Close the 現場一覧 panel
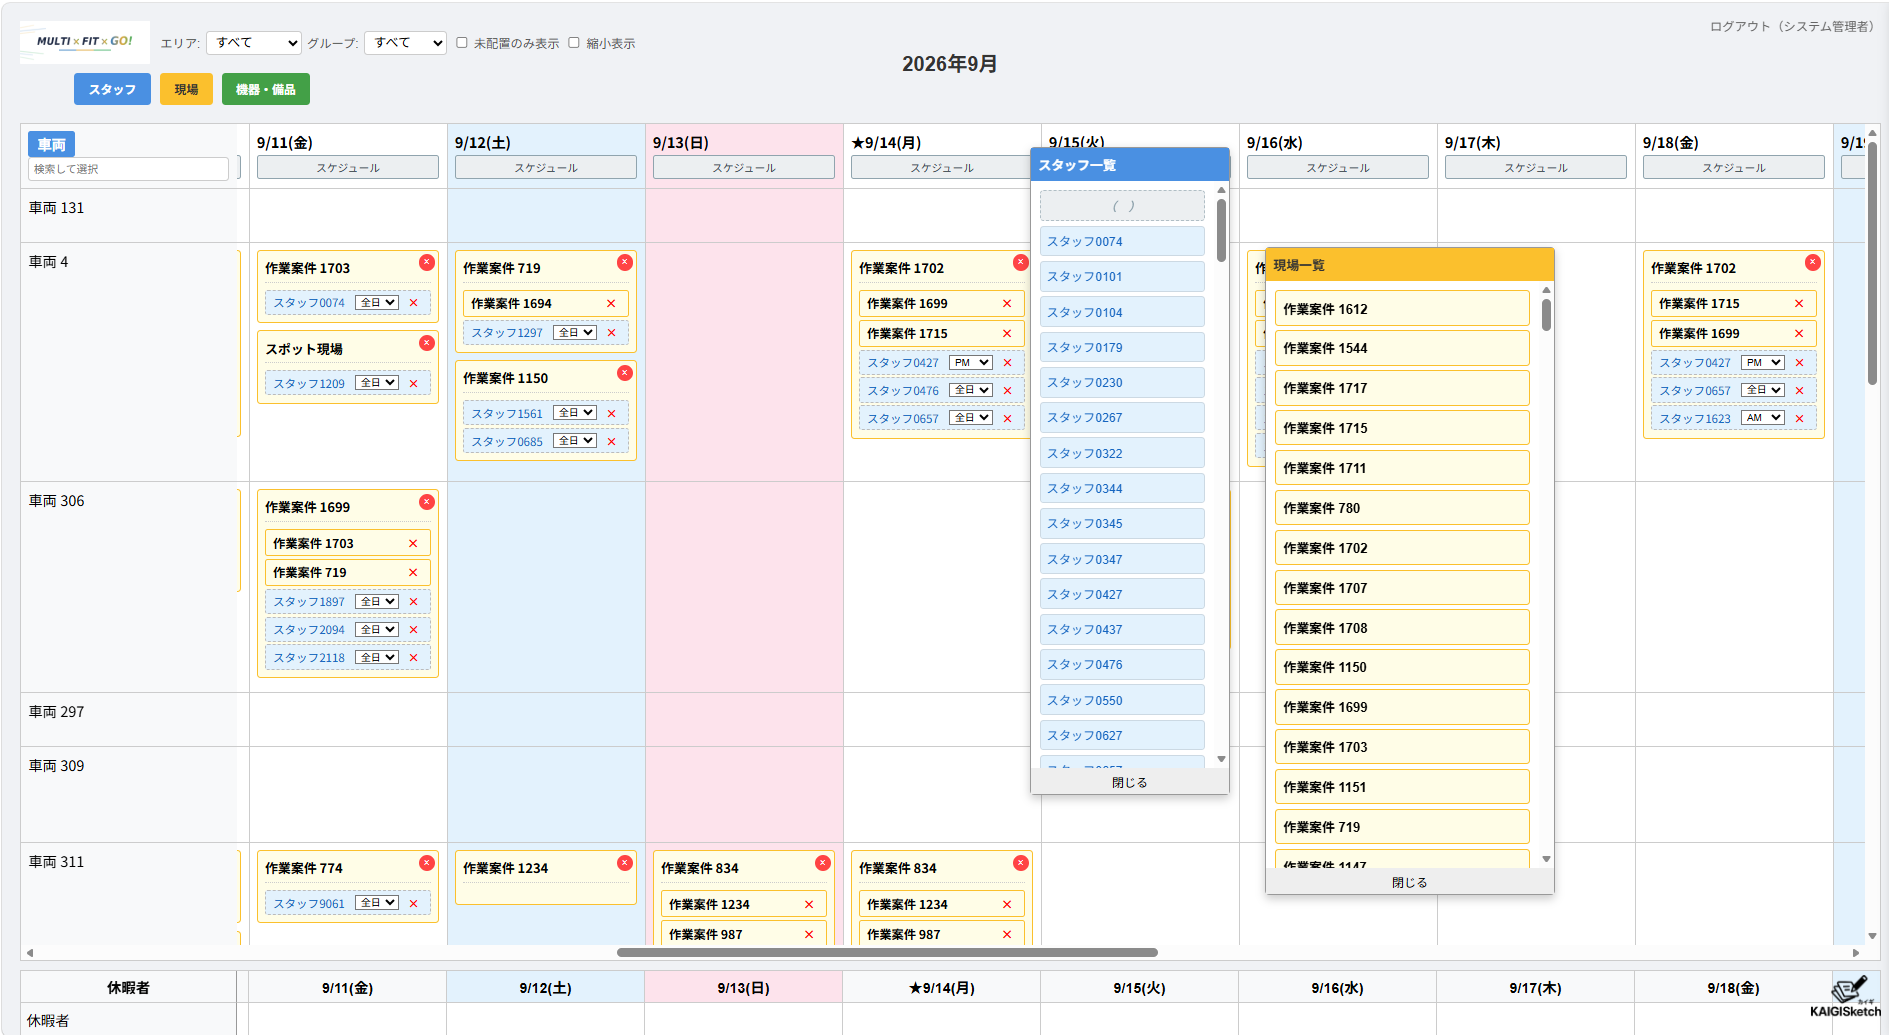This screenshot has width=1889, height=1035. pyautogui.click(x=1409, y=882)
